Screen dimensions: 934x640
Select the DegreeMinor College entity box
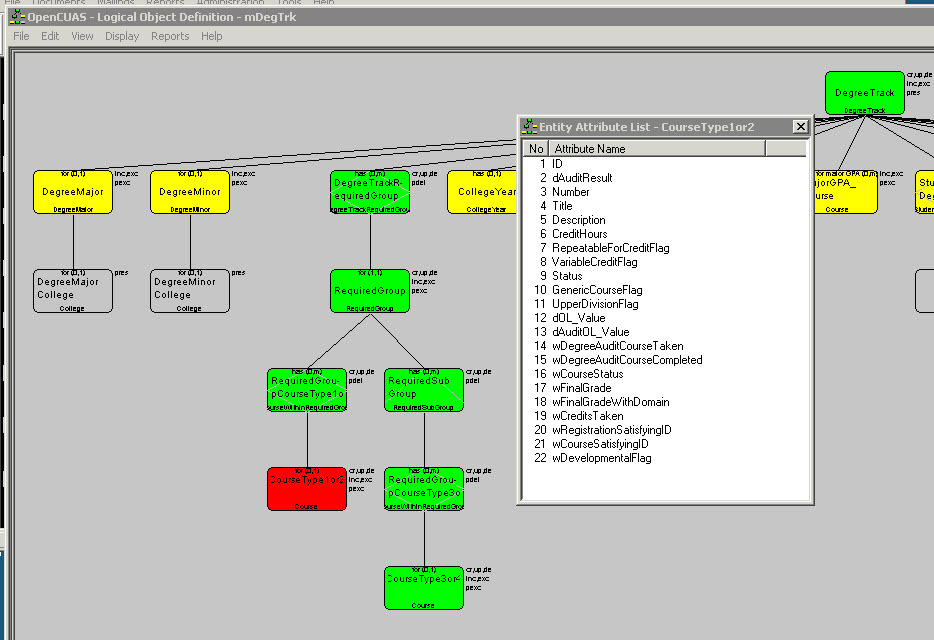(x=190, y=291)
